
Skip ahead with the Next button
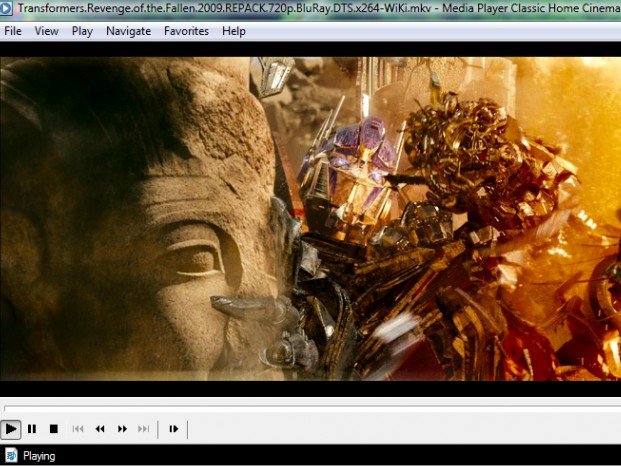coord(144,429)
